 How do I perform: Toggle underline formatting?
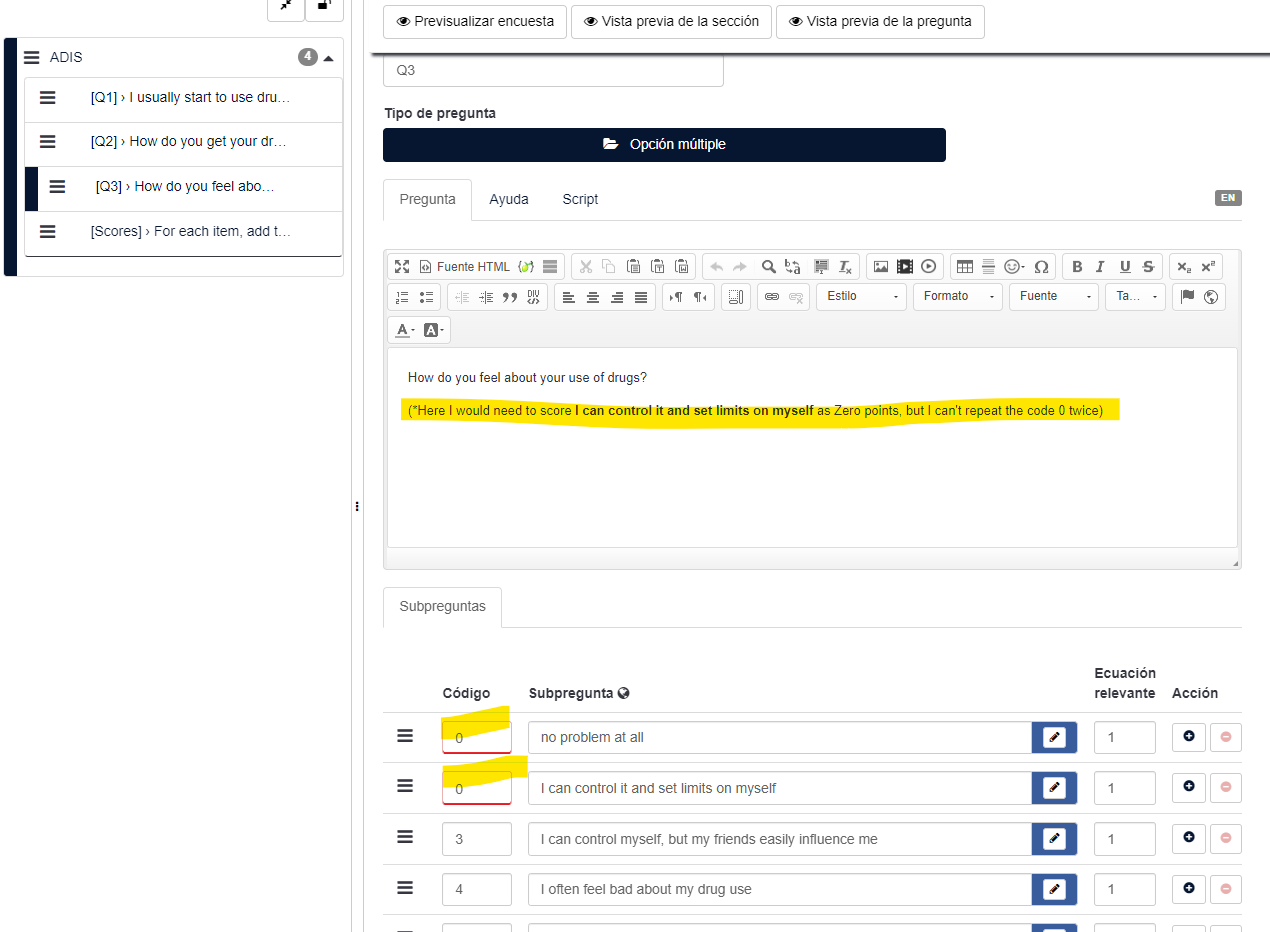coord(1124,267)
